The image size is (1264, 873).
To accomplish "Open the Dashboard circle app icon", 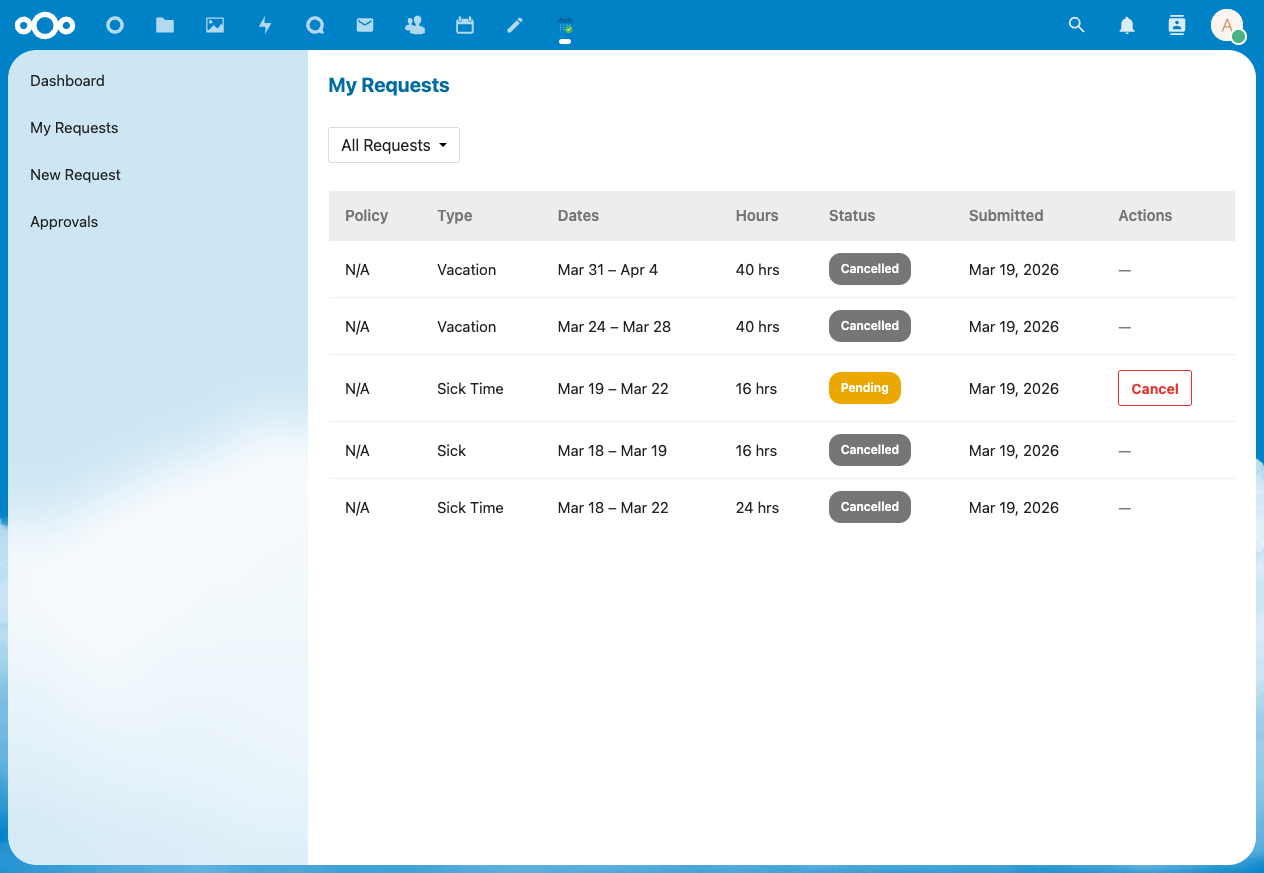I will click(115, 25).
